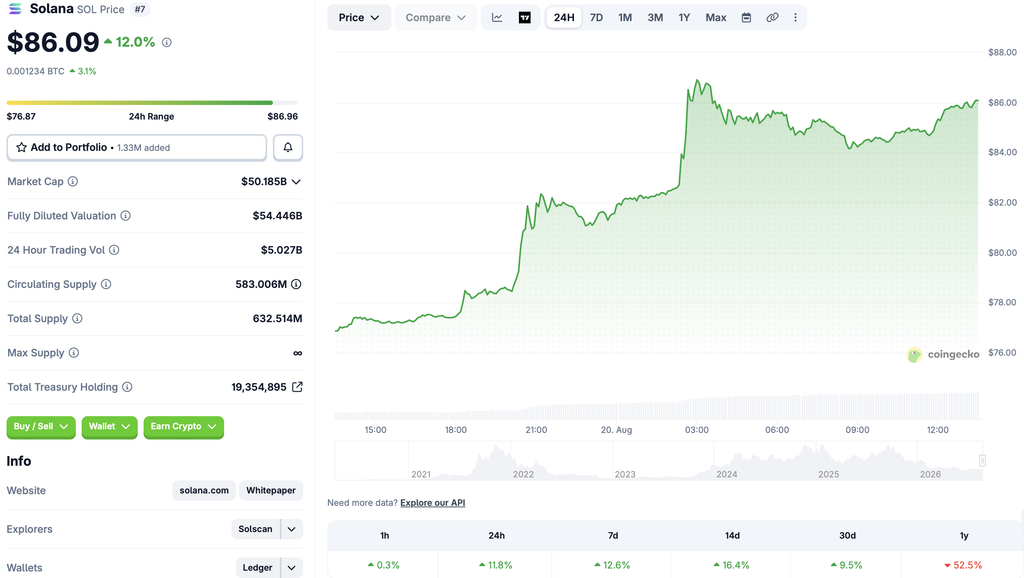The width and height of the screenshot is (1024, 578).
Task: Open the Total Supply info icon
Action: [77, 319]
